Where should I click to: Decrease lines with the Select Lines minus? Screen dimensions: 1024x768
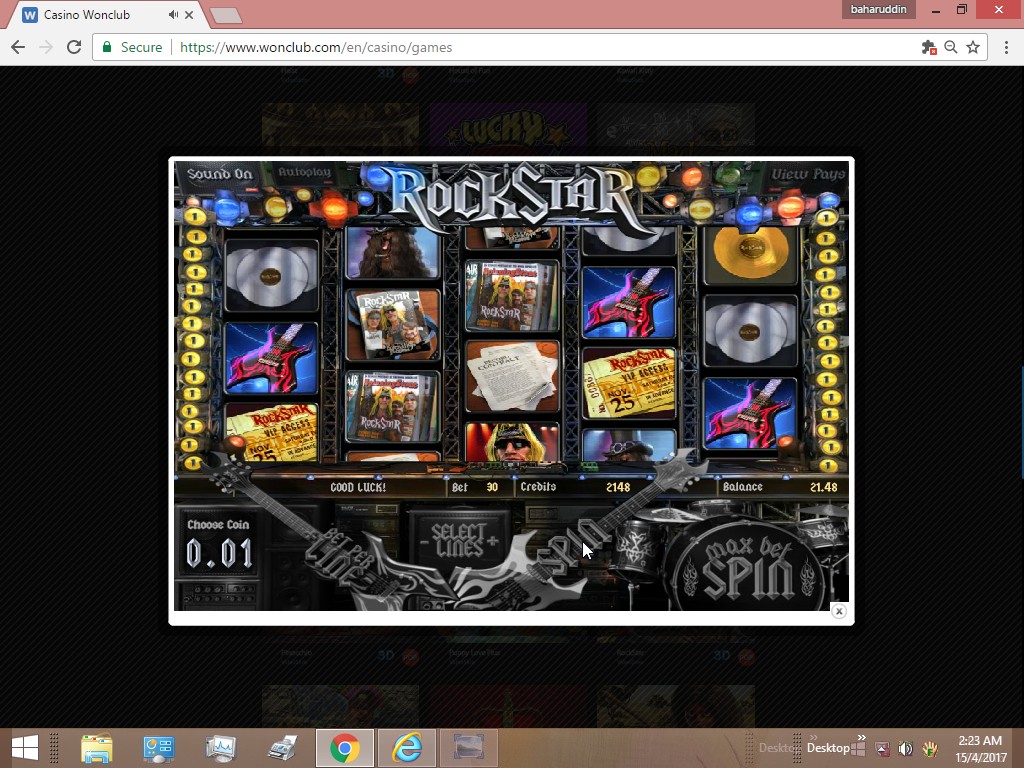[424, 541]
